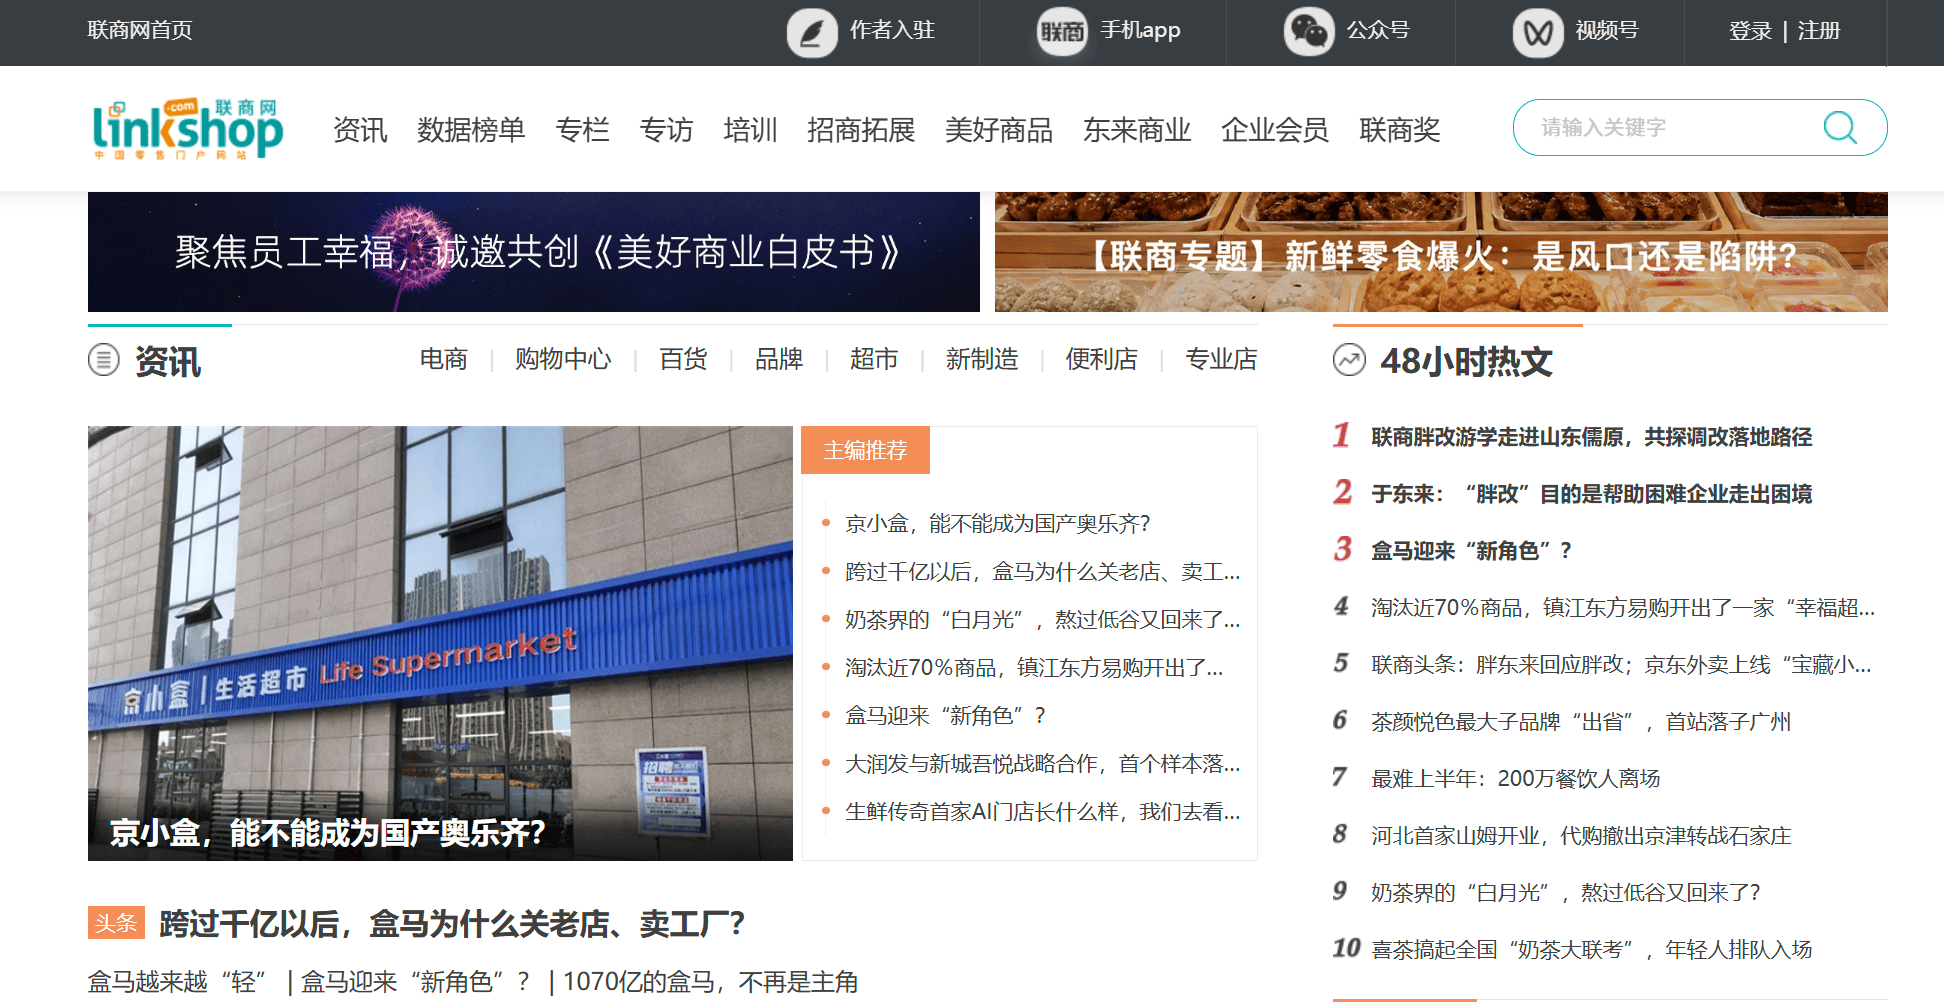This screenshot has height=1002, width=1944.
Task: Open the 招商拓展 menu item
Action: click(x=861, y=130)
